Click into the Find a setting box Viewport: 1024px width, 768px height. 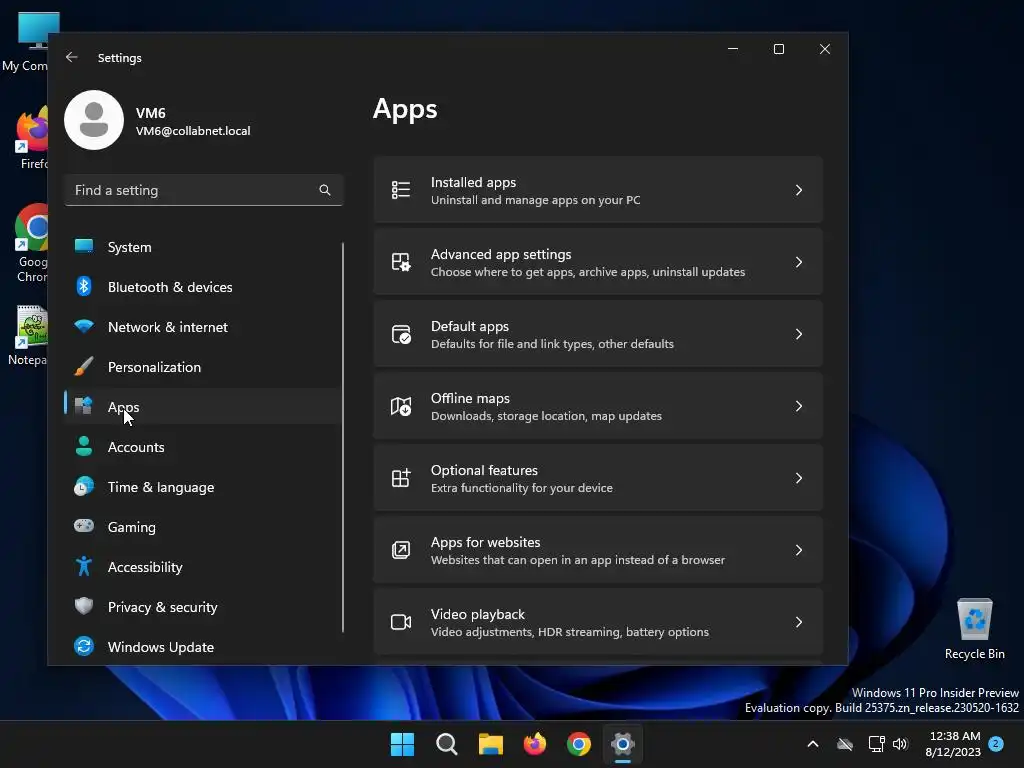[x=204, y=190]
